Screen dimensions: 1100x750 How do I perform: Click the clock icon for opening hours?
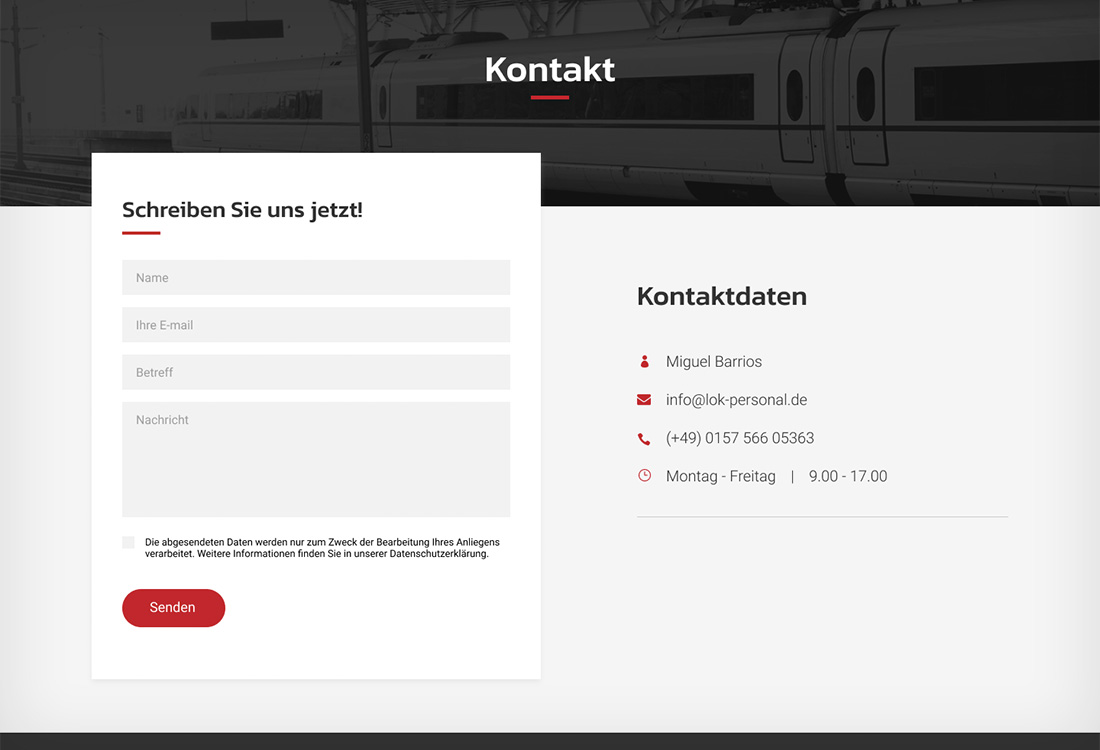click(x=644, y=476)
